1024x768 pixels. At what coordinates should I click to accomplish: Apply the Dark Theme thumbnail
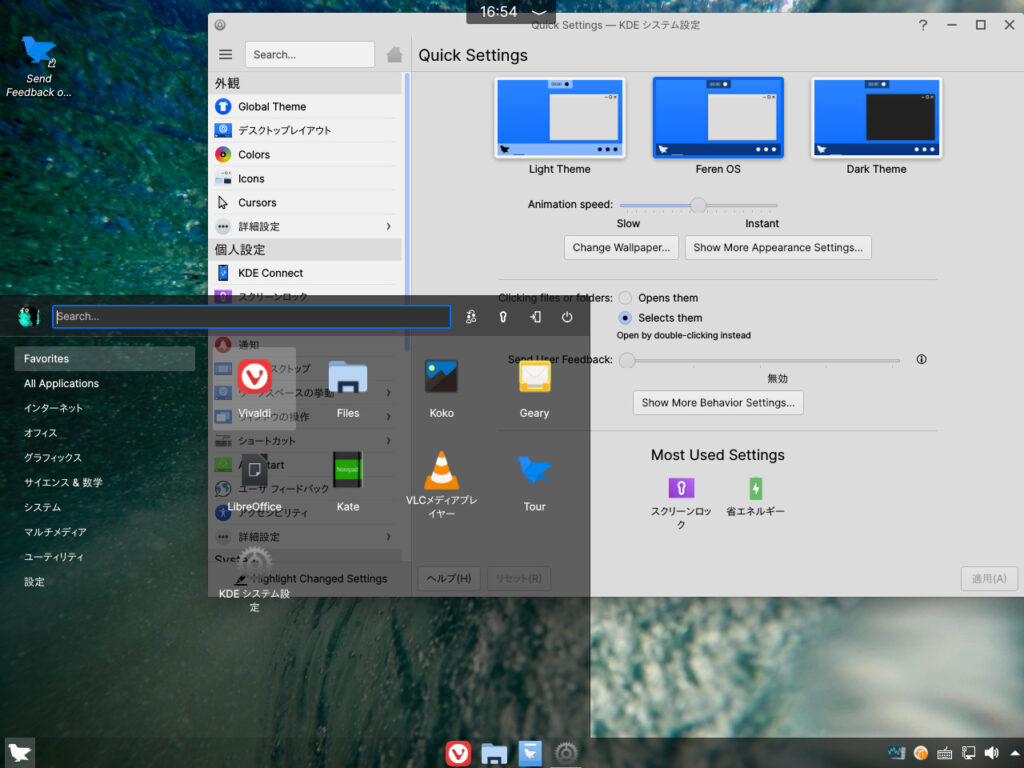tap(876, 118)
